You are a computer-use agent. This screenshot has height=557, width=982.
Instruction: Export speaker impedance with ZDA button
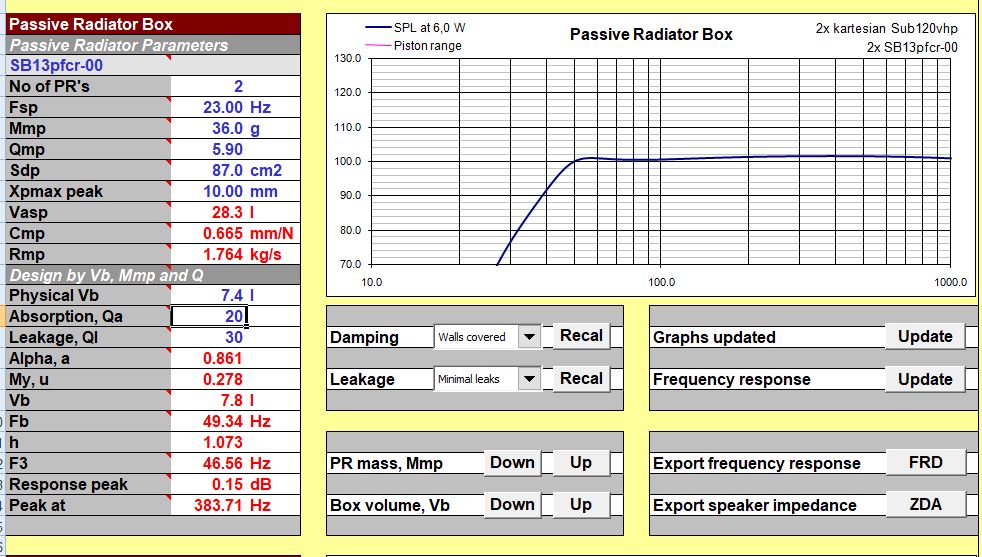(x=925, y=505)
